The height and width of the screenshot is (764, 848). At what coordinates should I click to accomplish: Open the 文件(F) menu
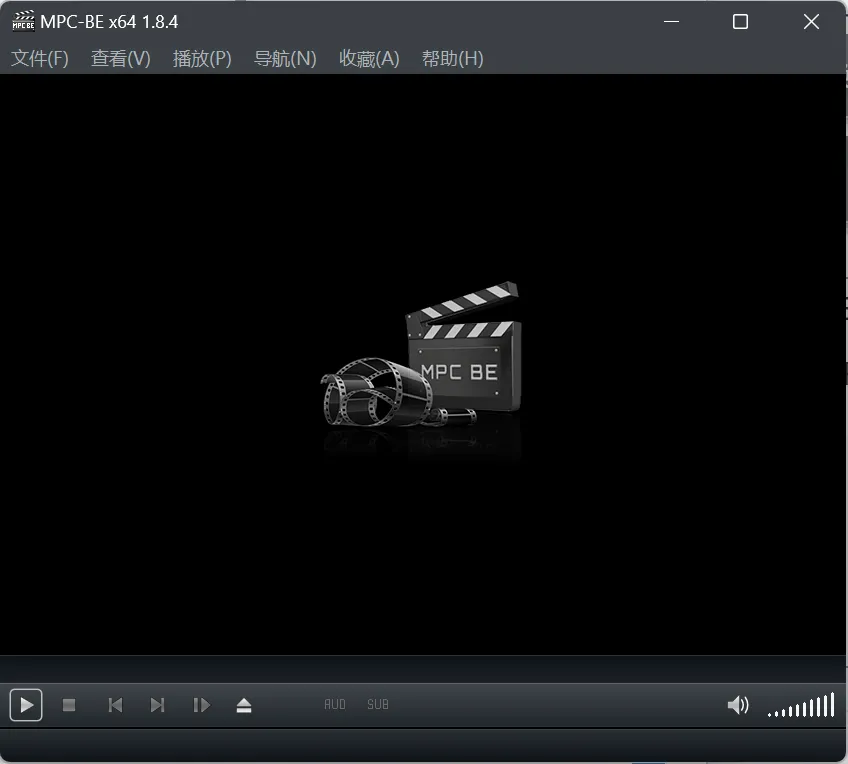click(x=40, y=59)
